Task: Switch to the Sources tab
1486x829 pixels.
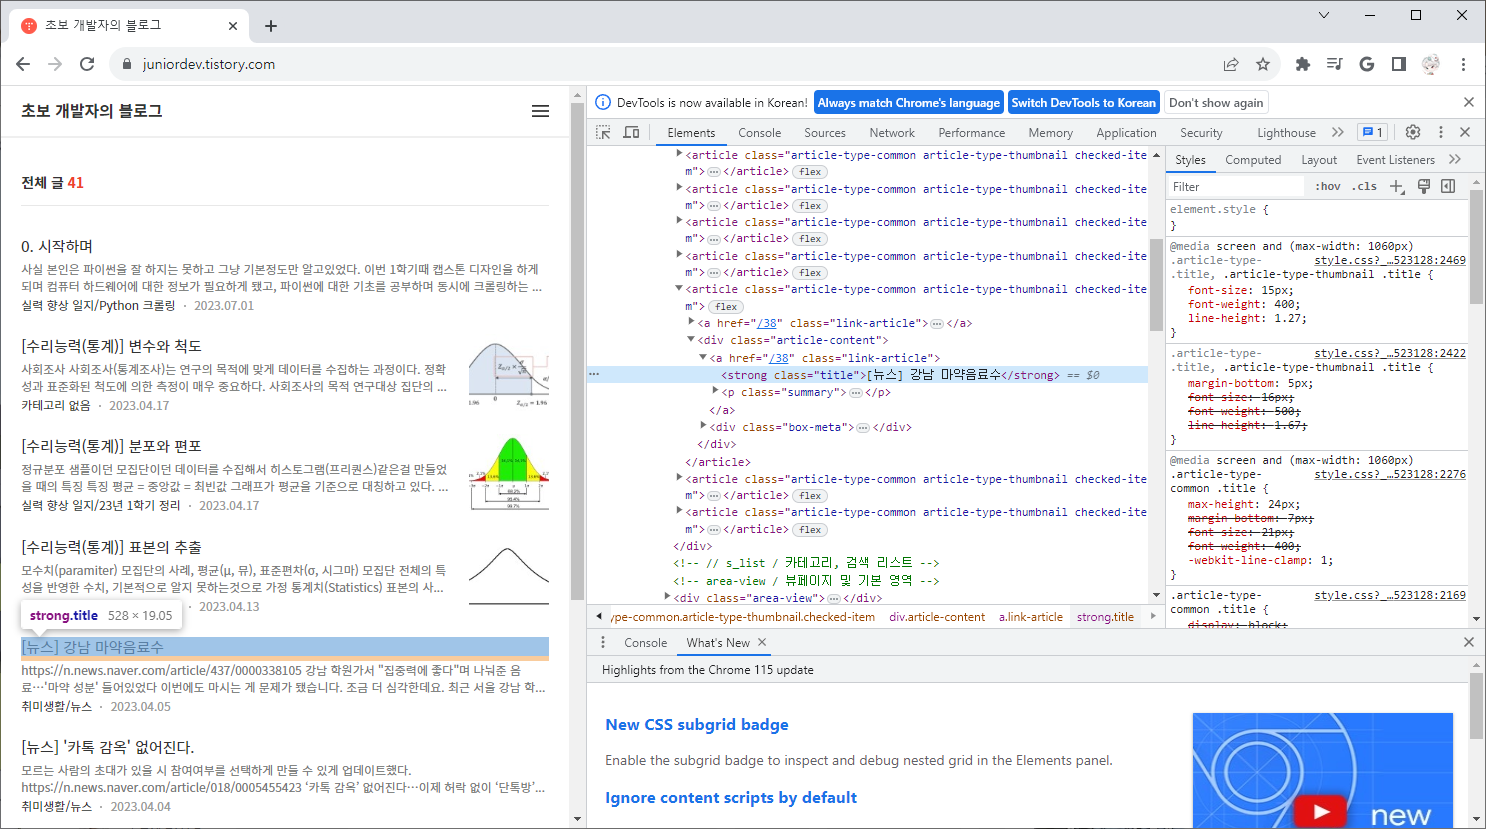Action: pos(825,133)
